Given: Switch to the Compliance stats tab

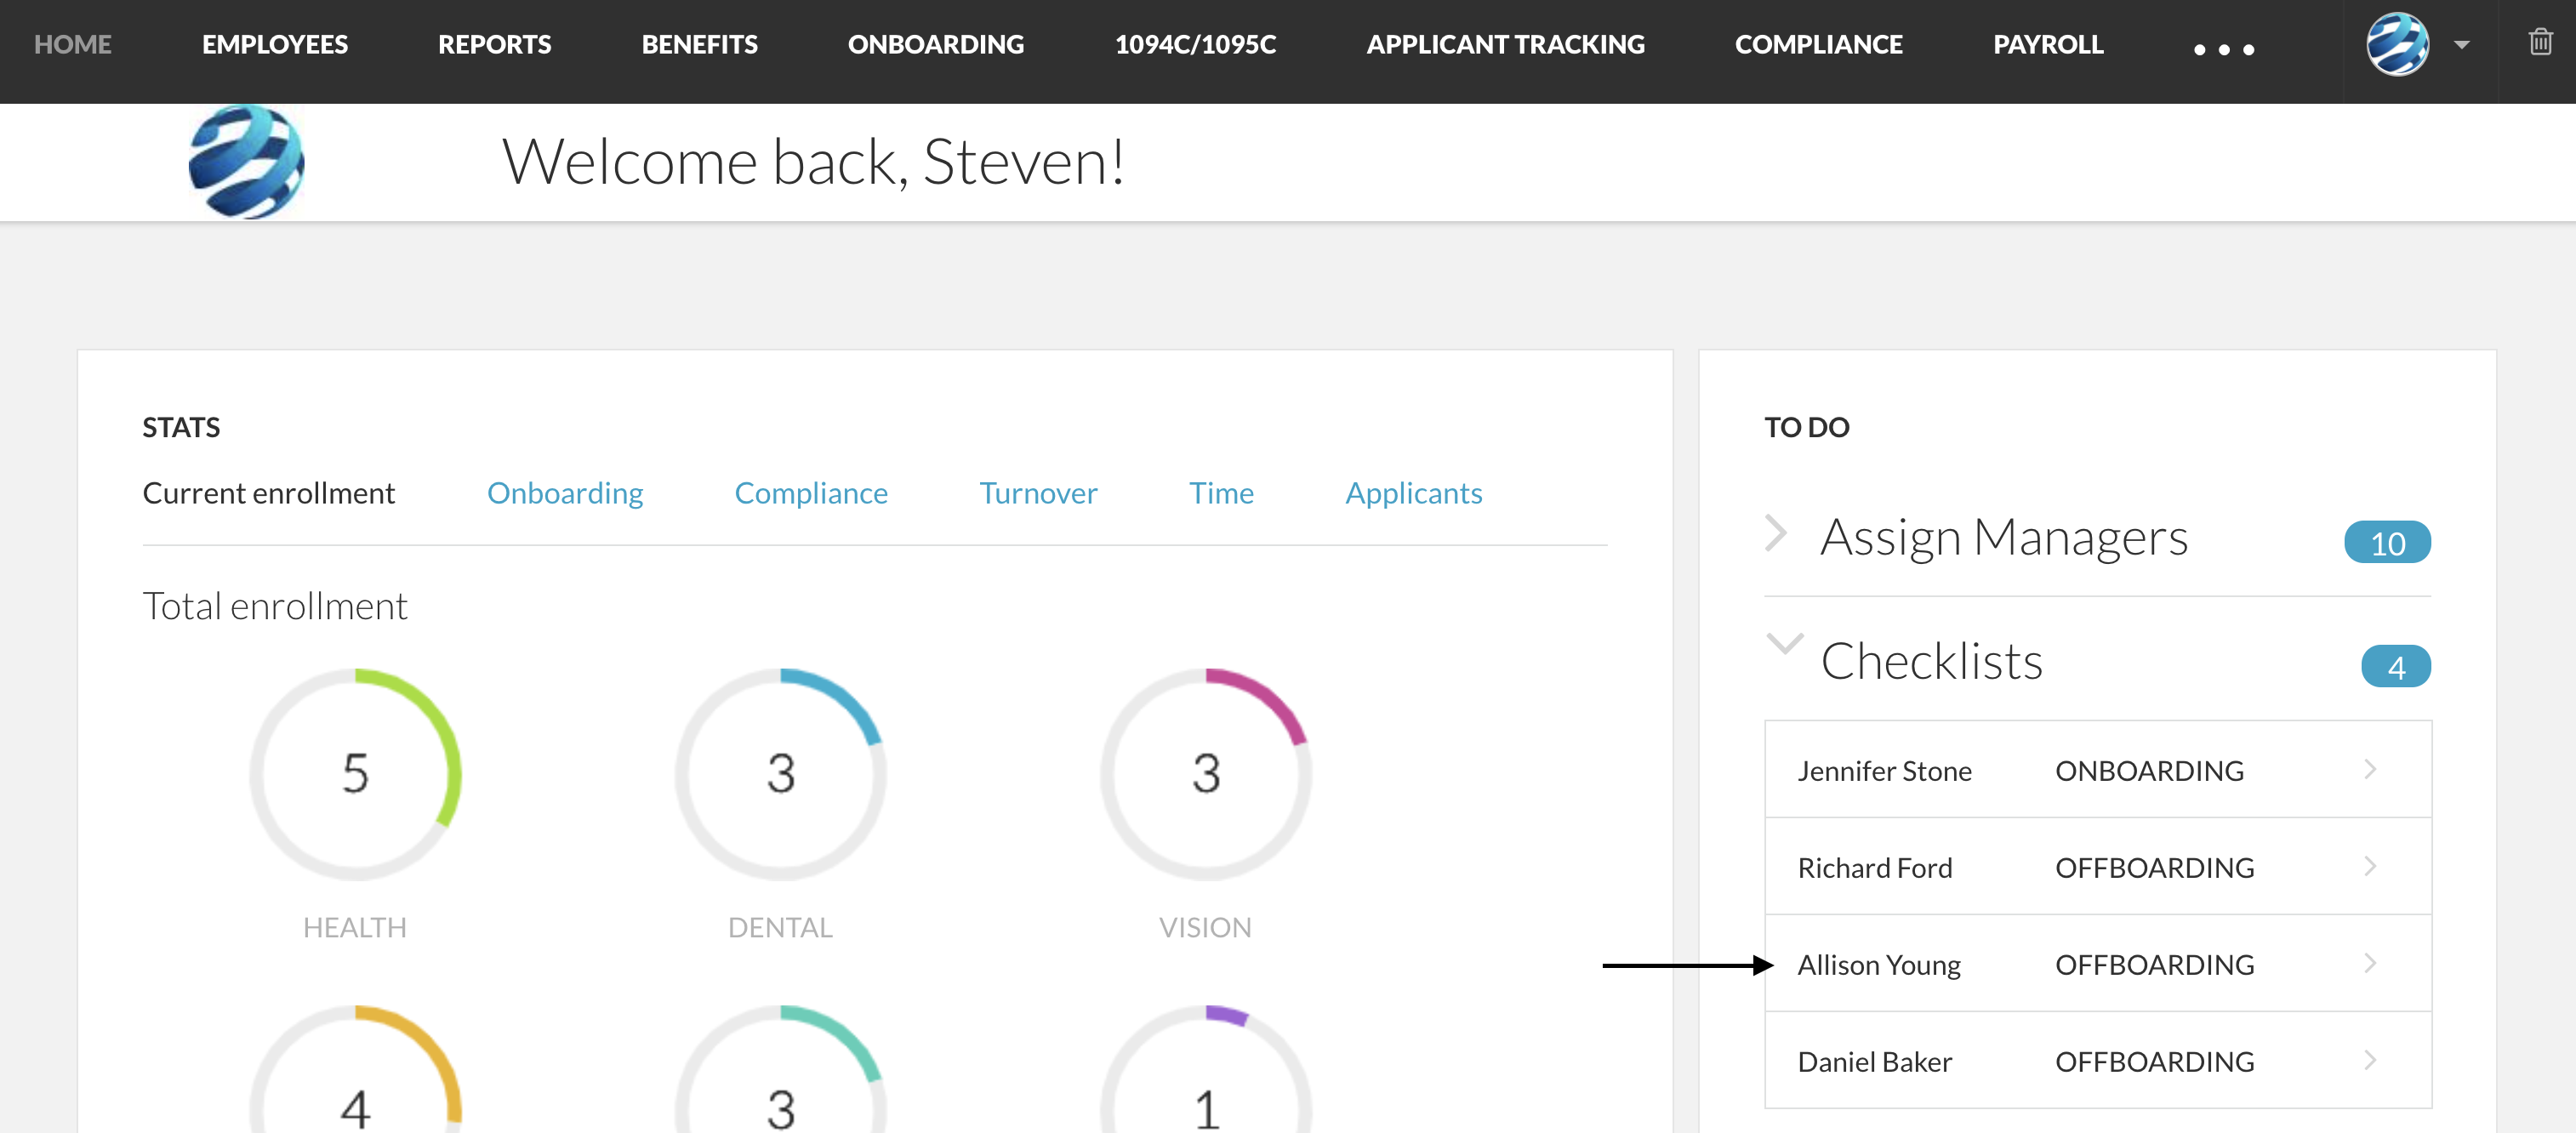Looking at the screenshot, I should tap(811, 493).
